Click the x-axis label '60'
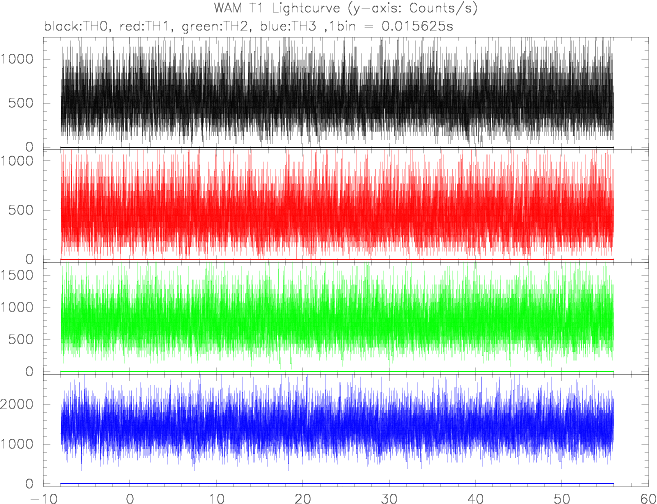The height and width of the screenshot is (504, 657). pyautogui.click(x=647, y=499)
